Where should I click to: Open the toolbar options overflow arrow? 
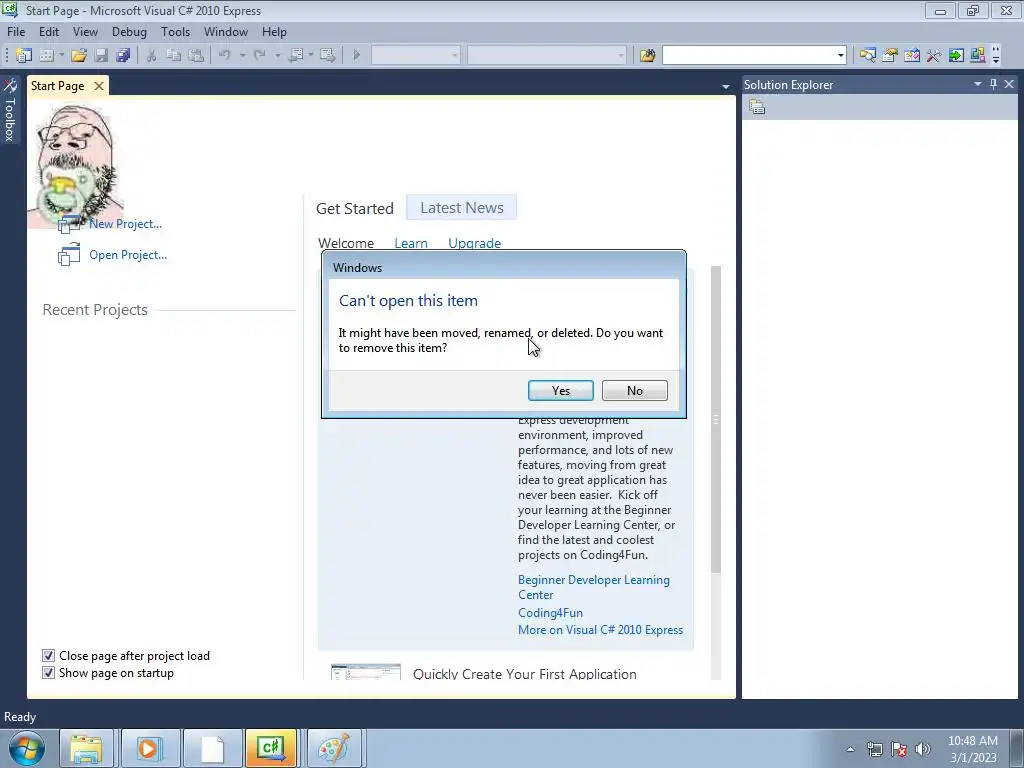(996, 56)
